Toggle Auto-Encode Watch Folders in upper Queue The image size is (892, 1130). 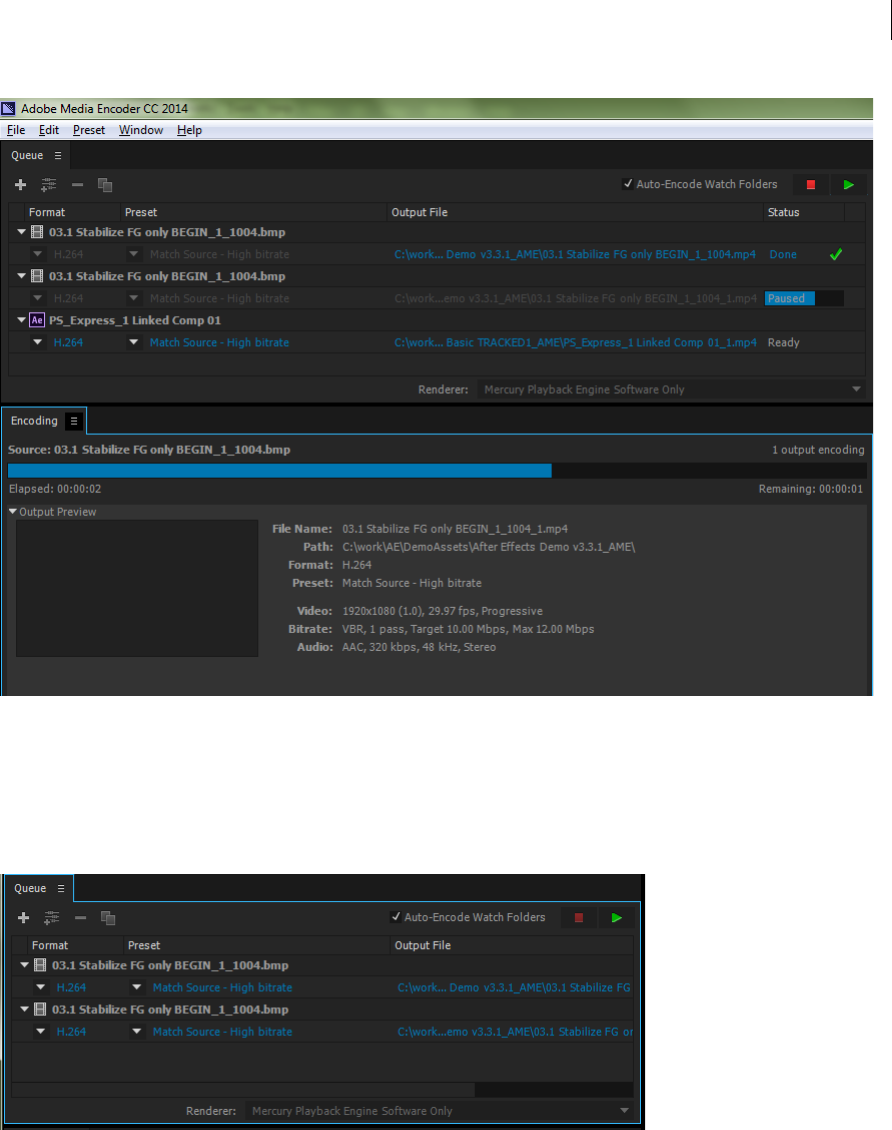coord(628,184)
